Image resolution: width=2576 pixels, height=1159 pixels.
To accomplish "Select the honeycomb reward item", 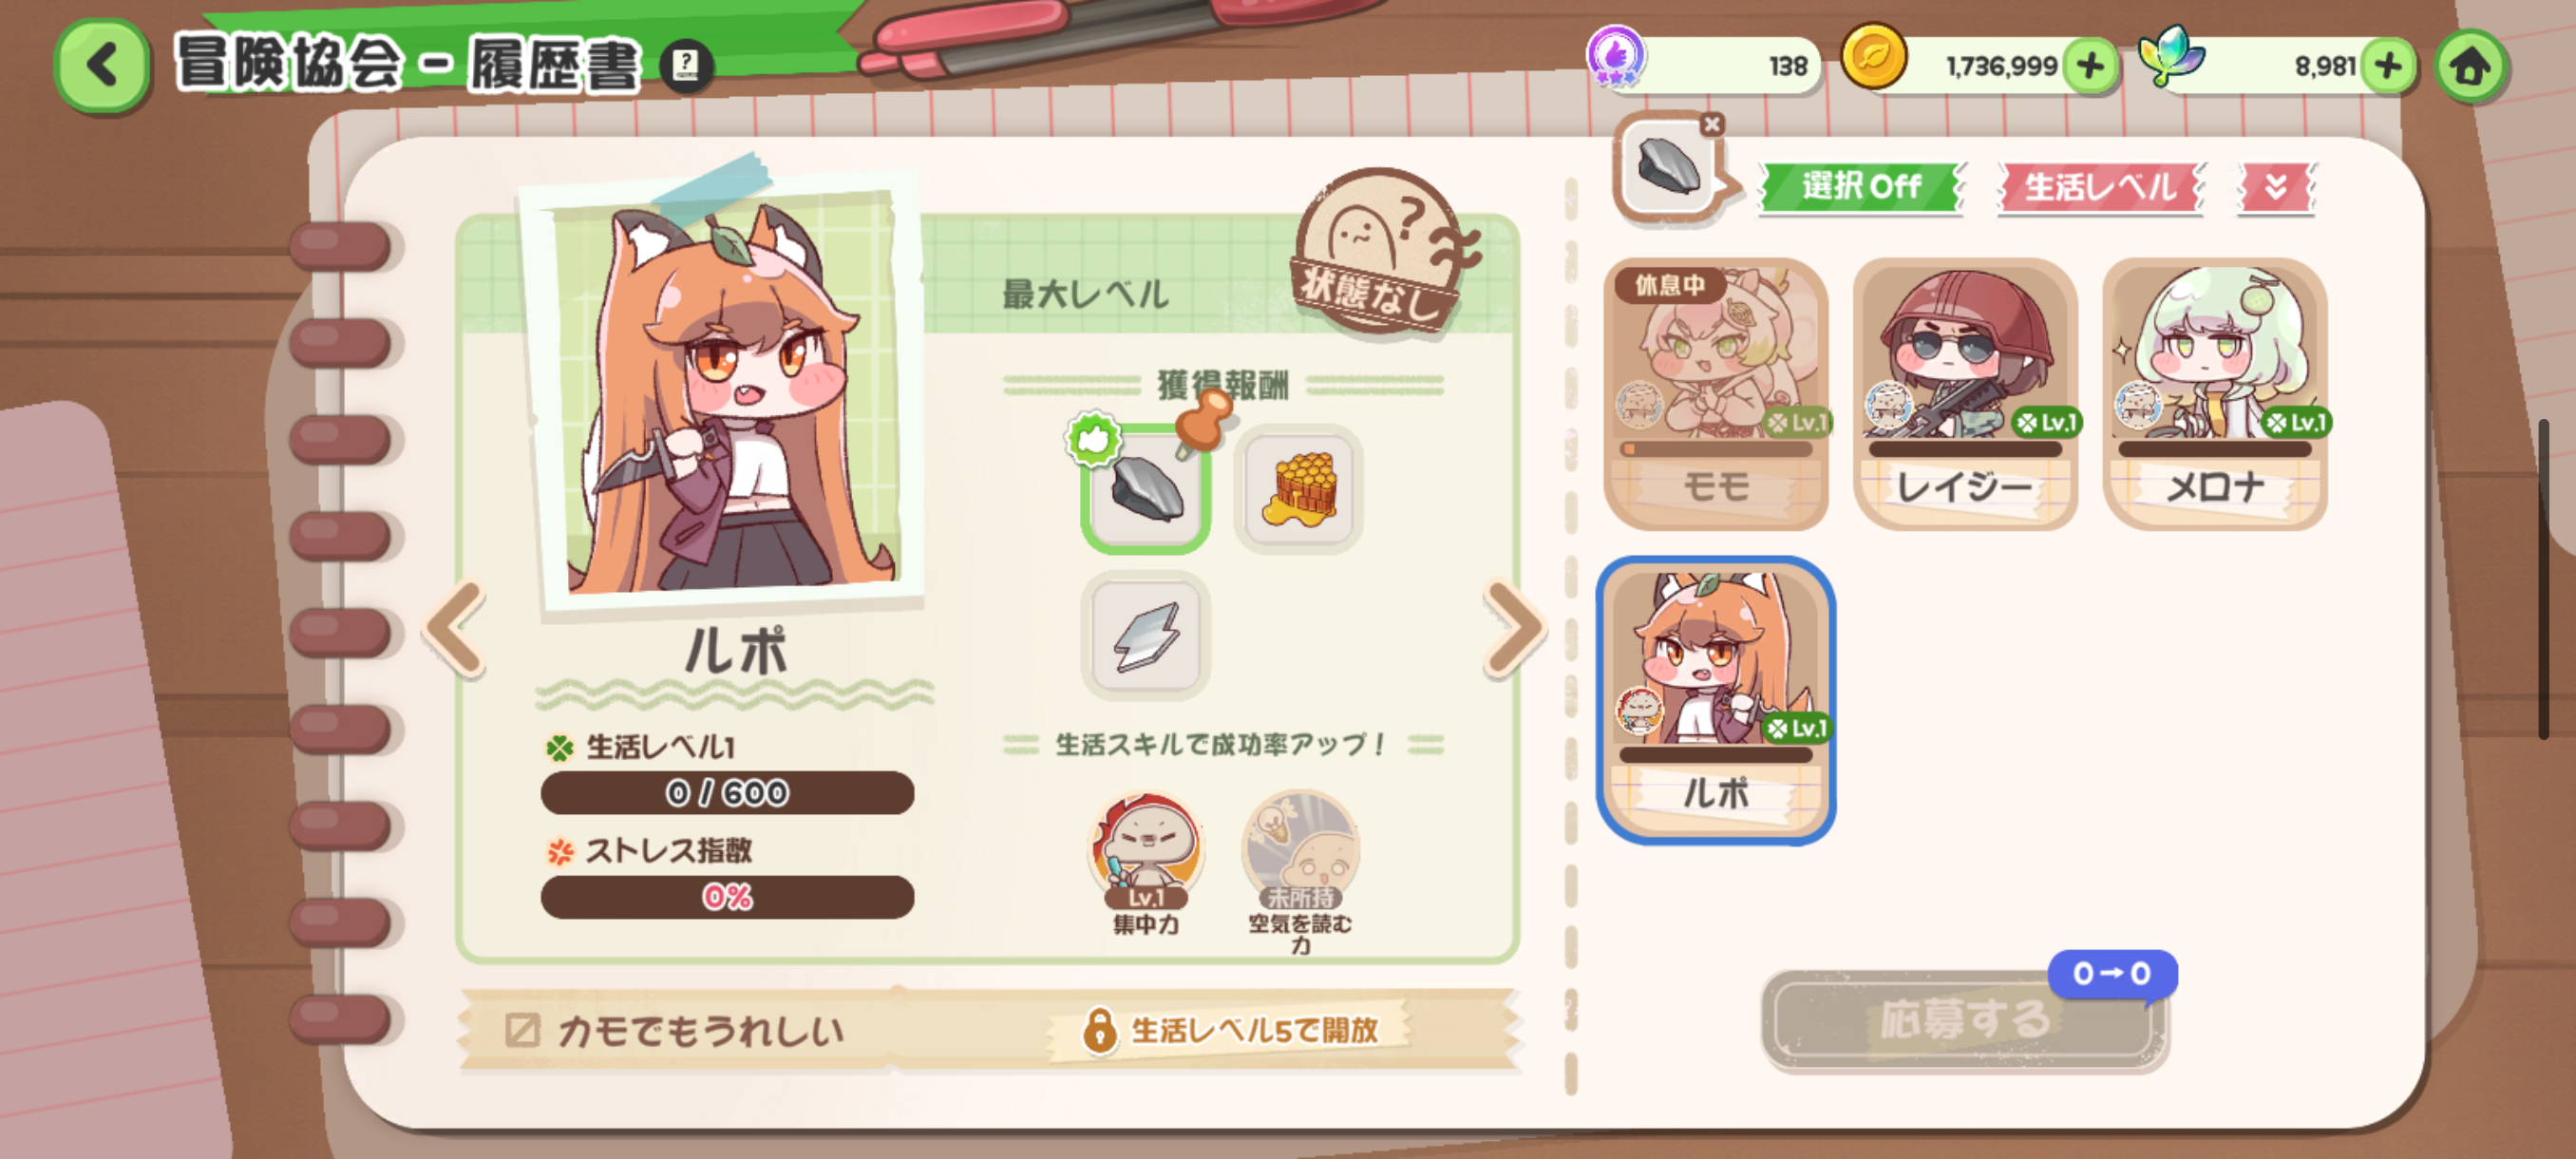I will click(1298, 489).
